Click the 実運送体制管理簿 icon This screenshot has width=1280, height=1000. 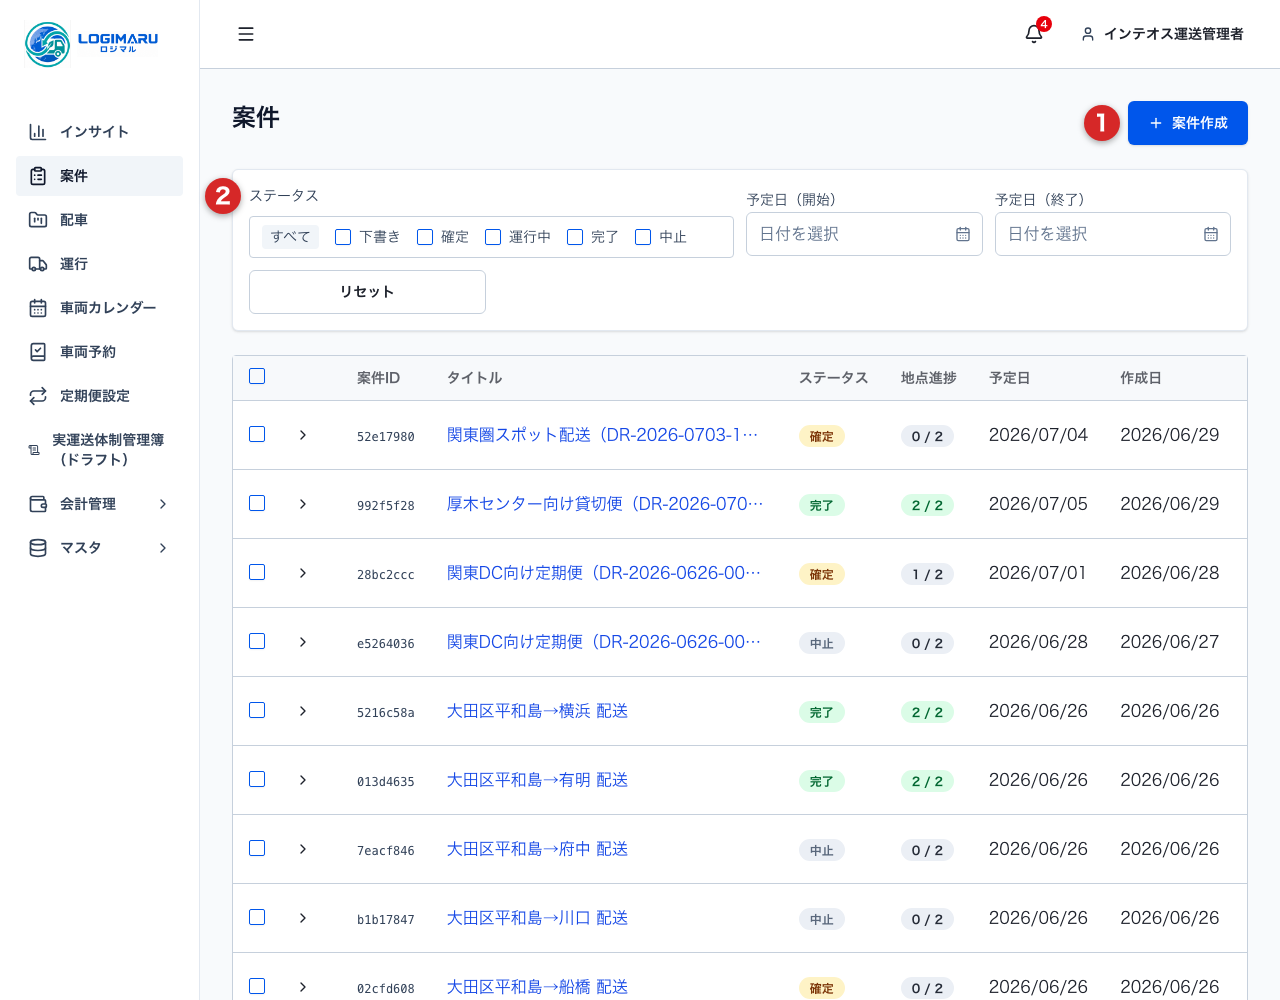(x=34, y=450)
